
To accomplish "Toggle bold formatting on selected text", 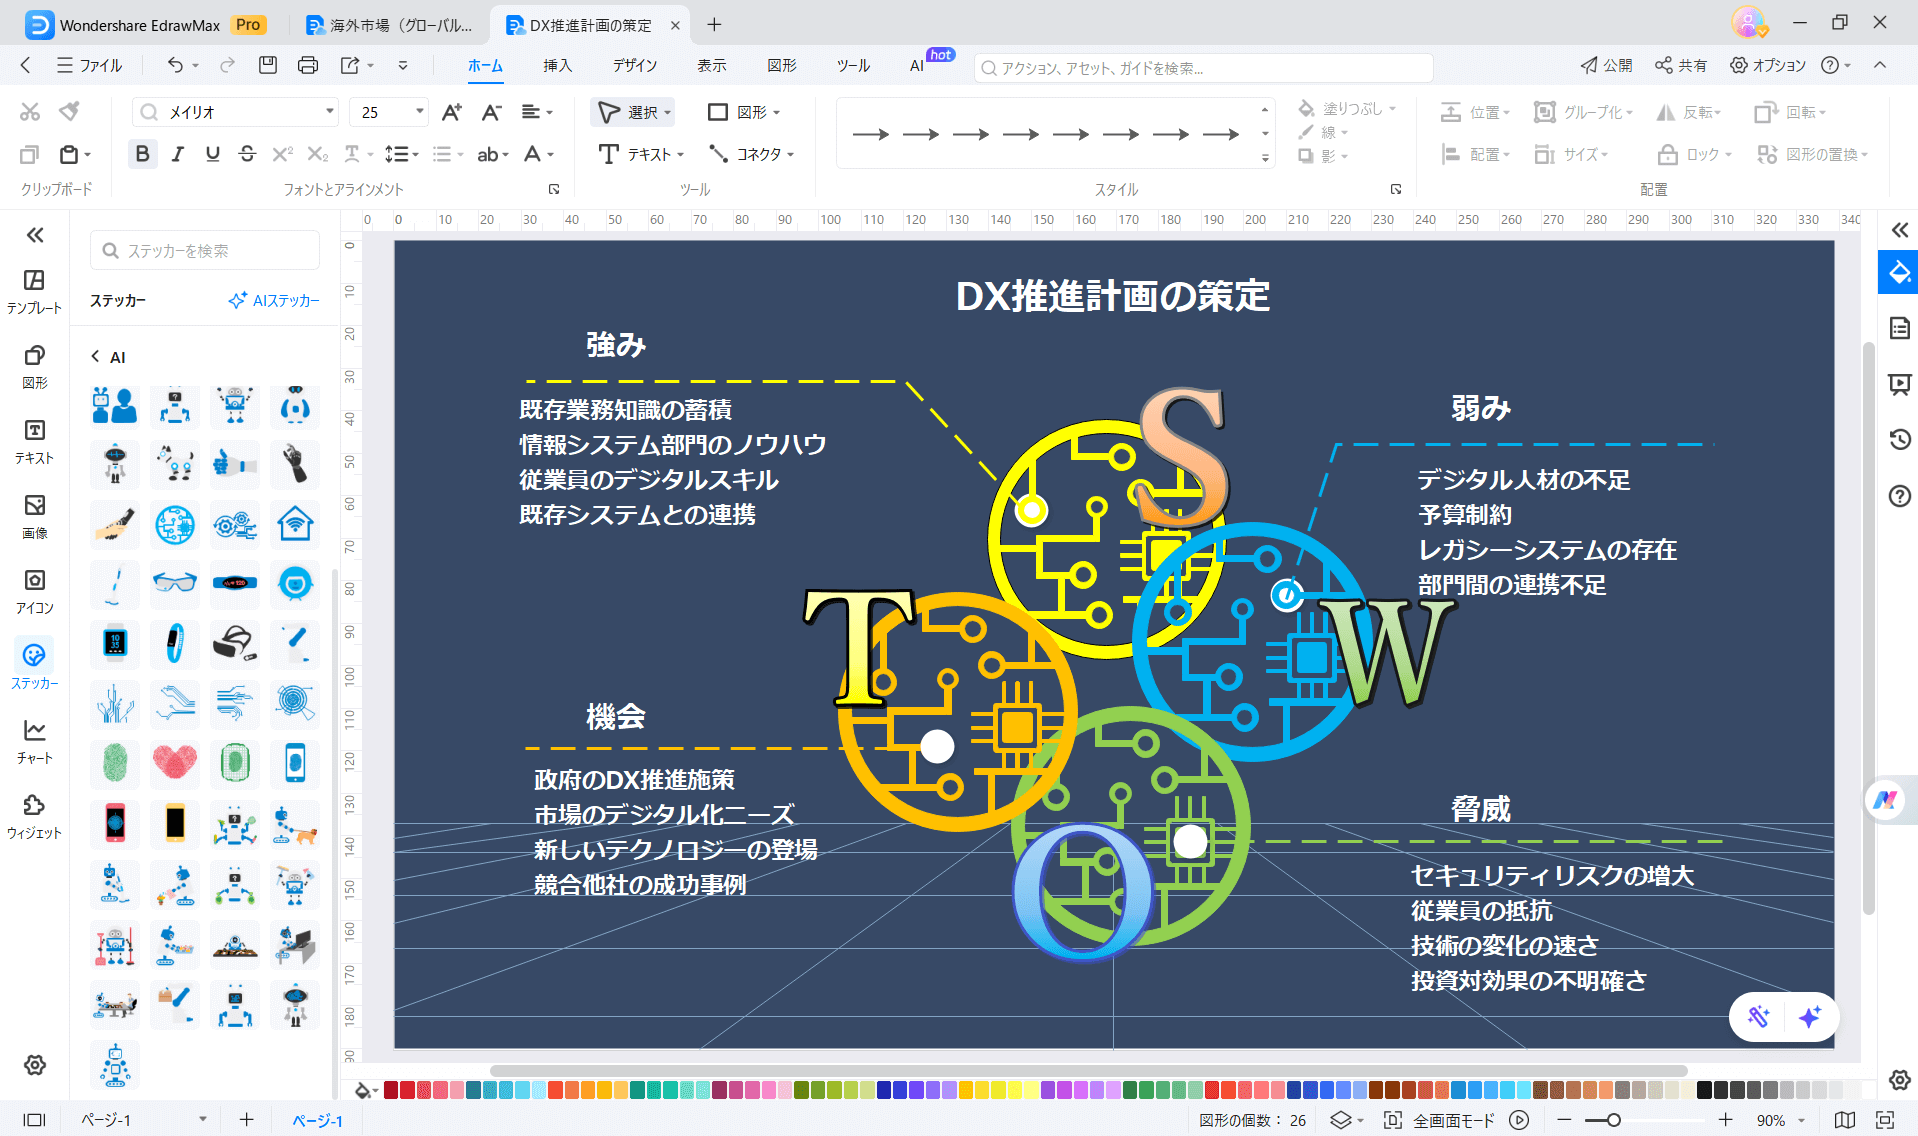I will [x=142, y=153].
